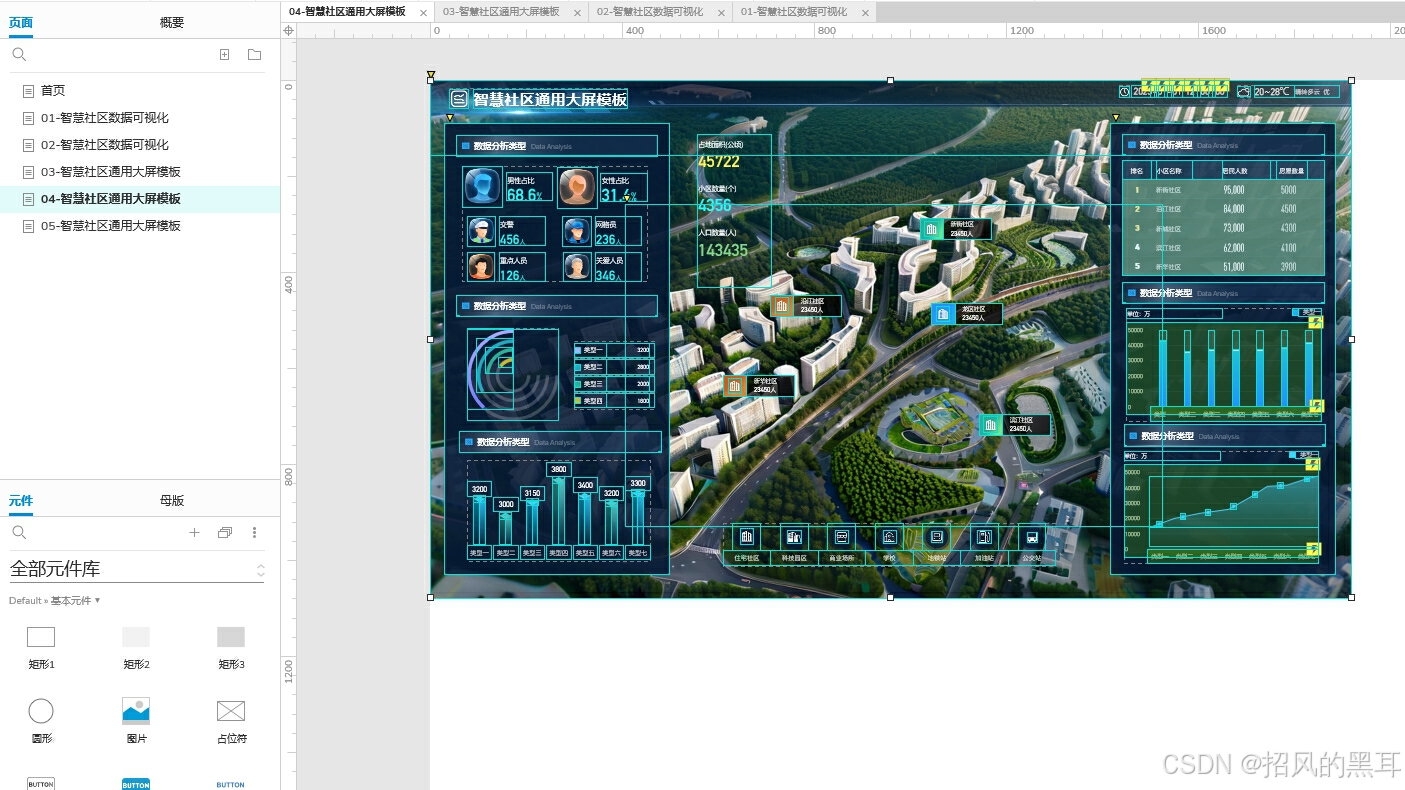Image resolution: width=1405 pixels, height=790 pixels.
Task: Select the weather cloud icon near 20~28℃
Action: [x=1244, y=91]
